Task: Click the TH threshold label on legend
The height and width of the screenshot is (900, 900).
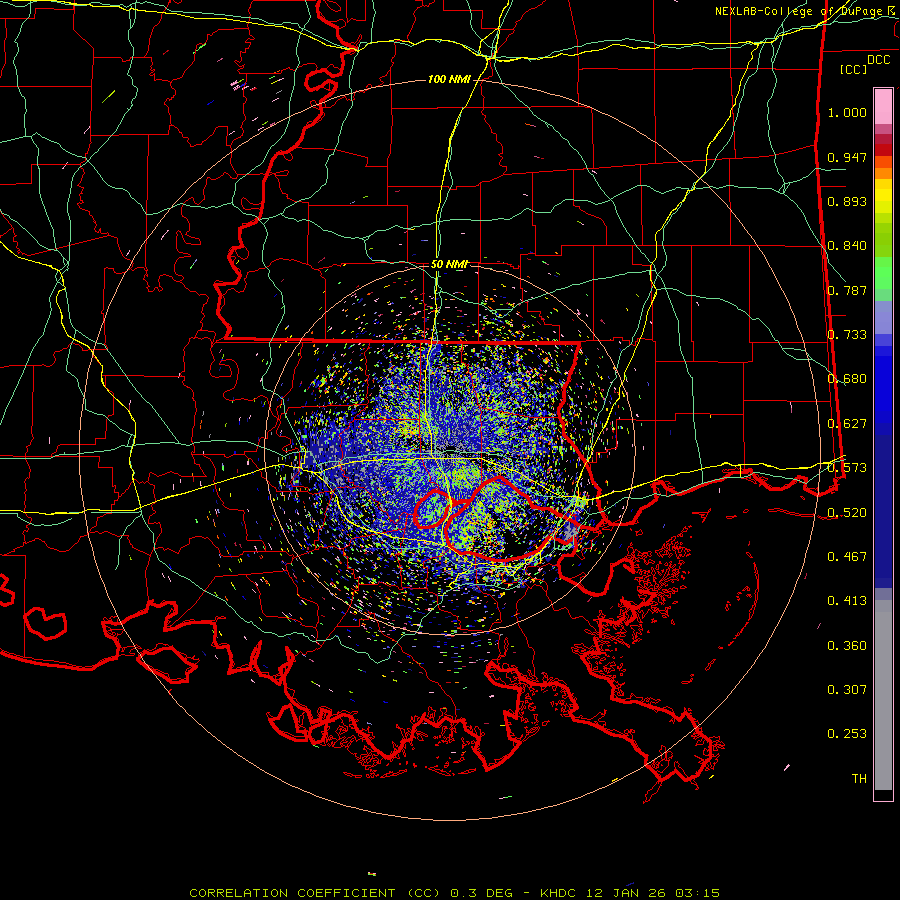Action: point(859,779)
